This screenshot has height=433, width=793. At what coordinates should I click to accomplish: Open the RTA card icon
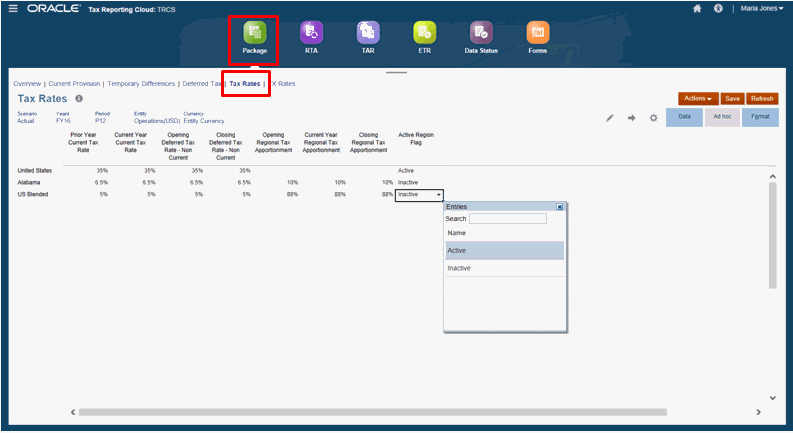pyautogui.click(x=311, y=33)
